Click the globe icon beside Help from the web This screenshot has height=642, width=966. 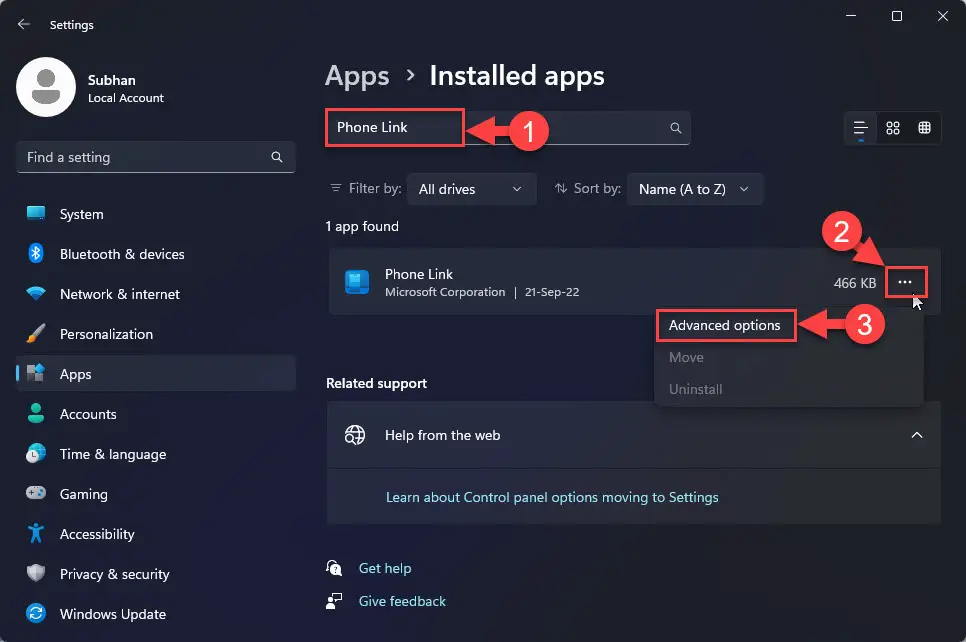pyautogui.click(x=355, y=435)
